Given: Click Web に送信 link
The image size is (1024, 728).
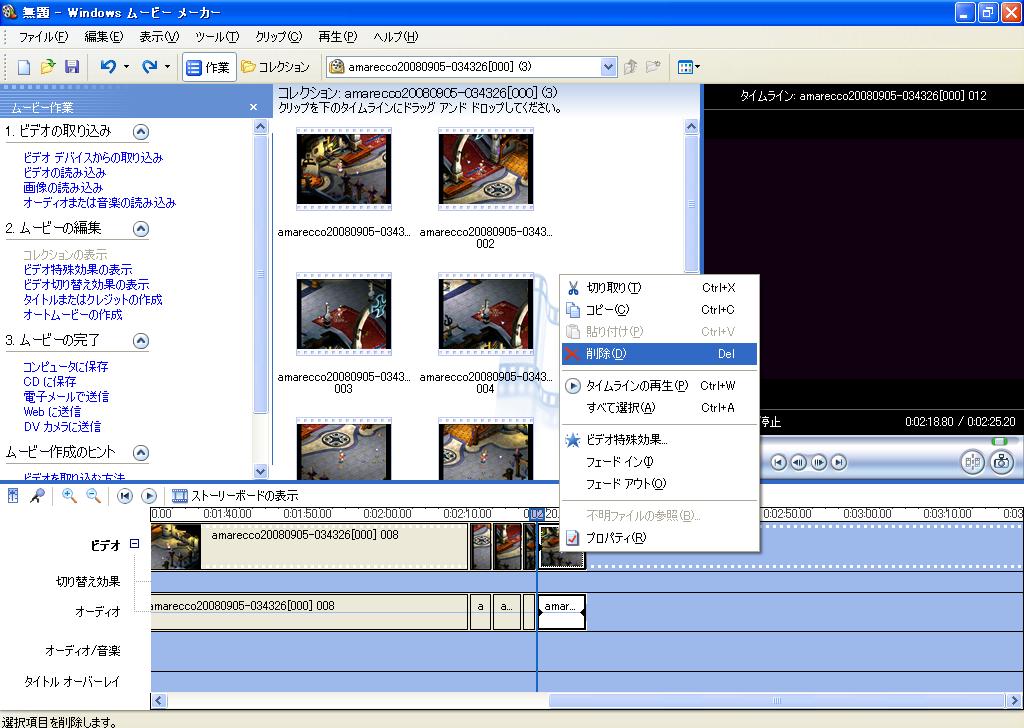Looking at the screenshot, I should point(52,411).
